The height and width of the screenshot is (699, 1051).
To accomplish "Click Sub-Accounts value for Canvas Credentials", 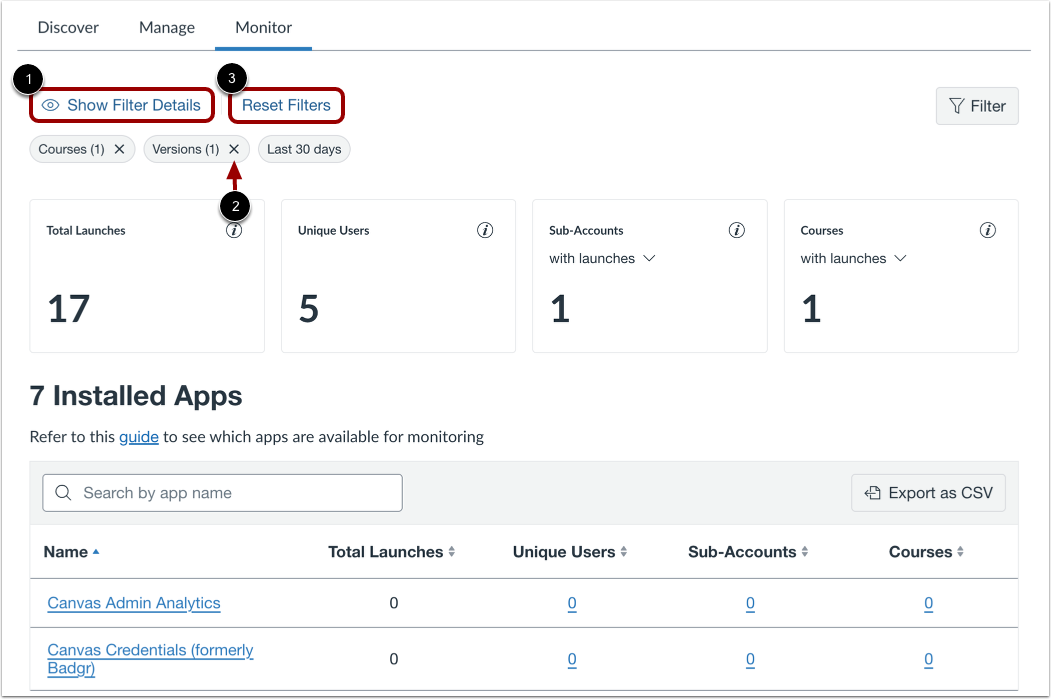I will [750, 659].
